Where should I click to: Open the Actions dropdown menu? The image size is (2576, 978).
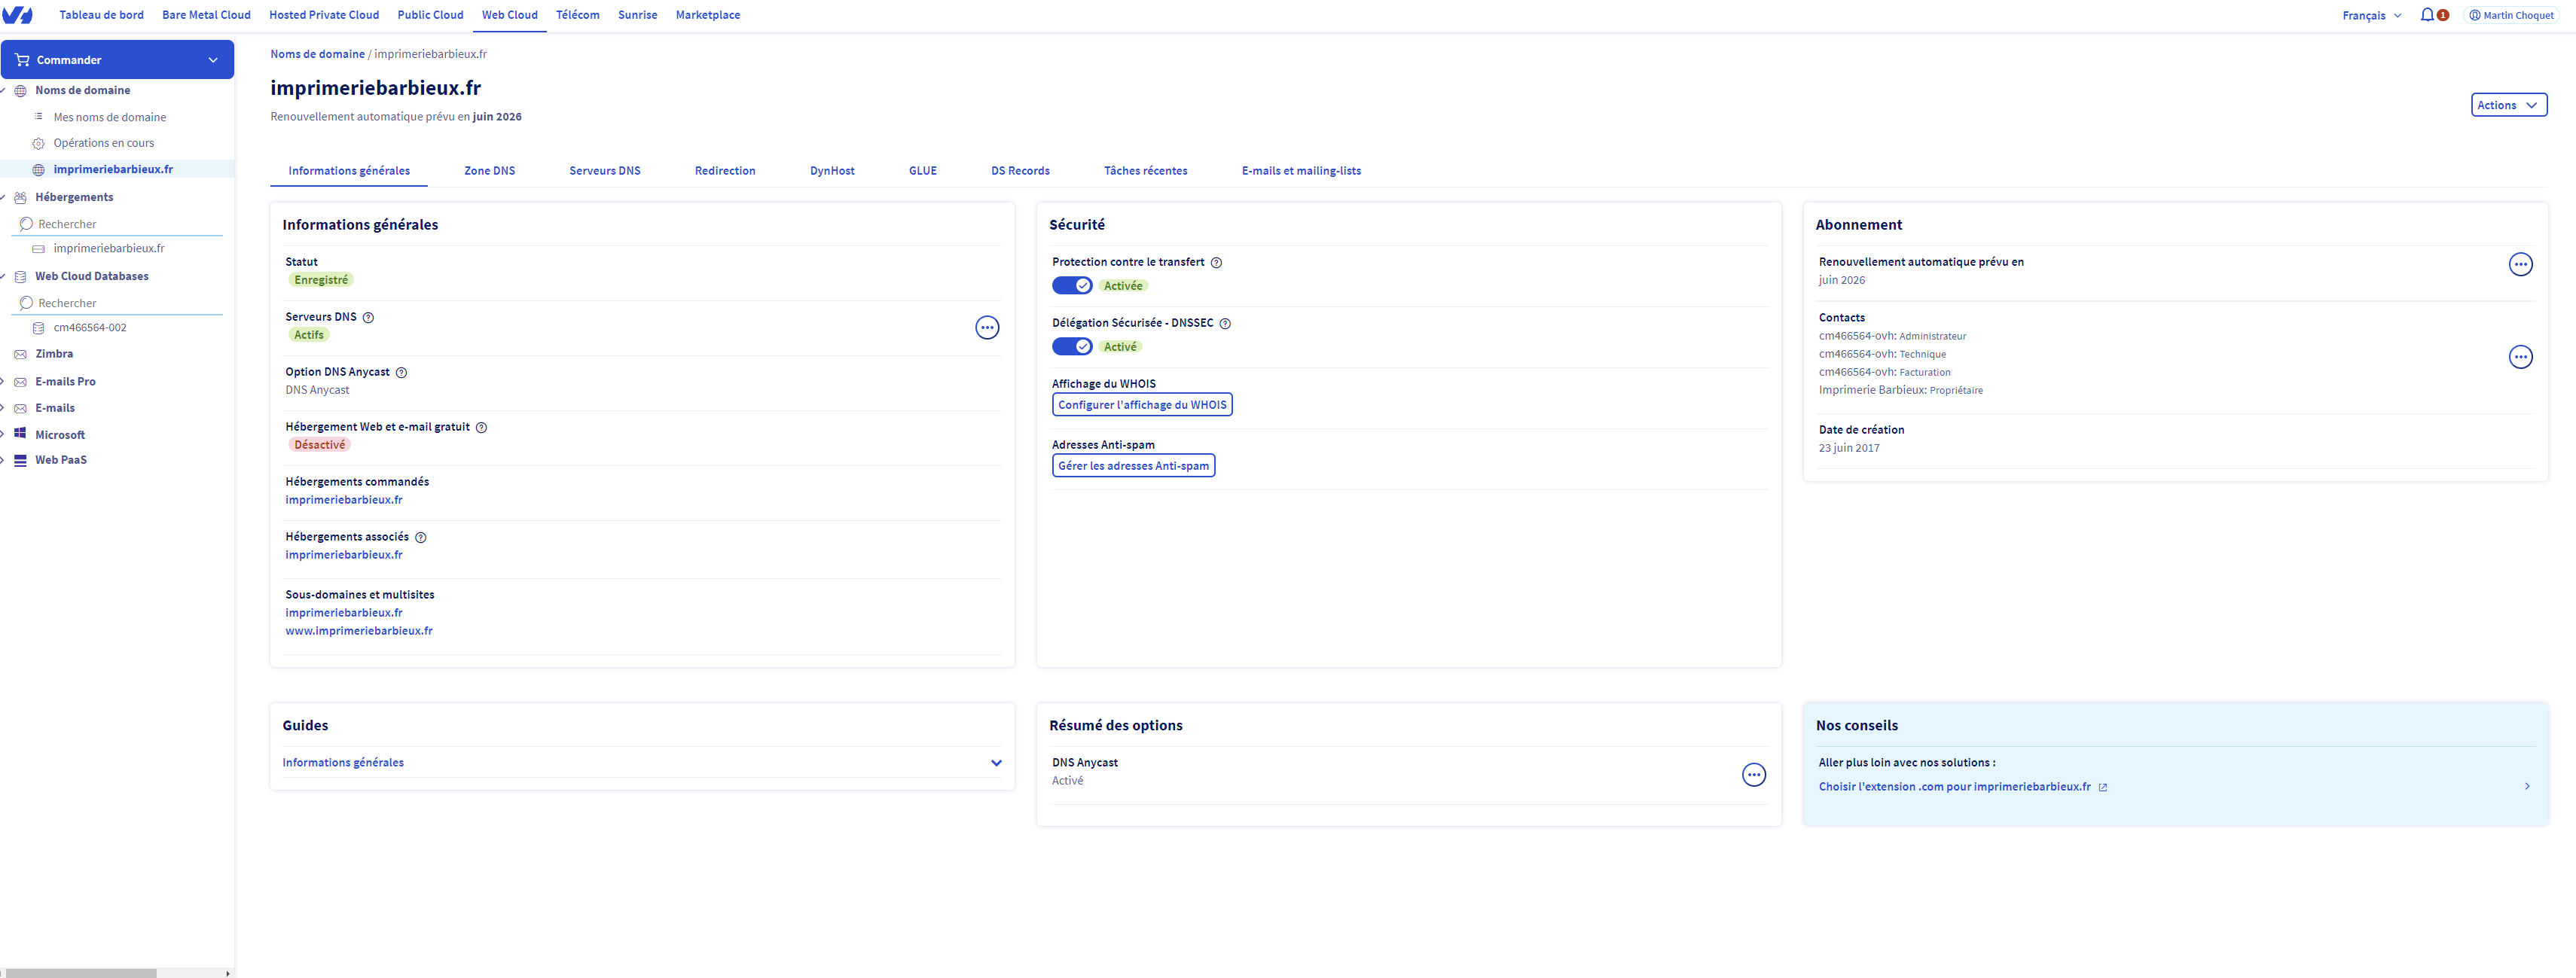click(2508, 105)
